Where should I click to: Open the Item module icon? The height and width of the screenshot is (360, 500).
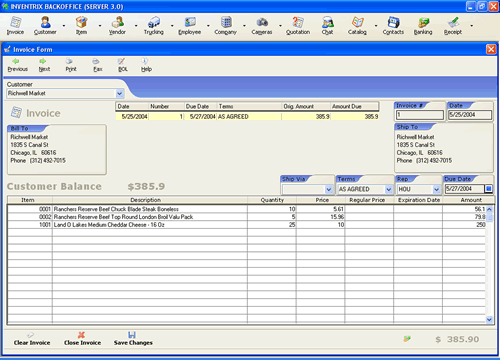pos(81,26)
